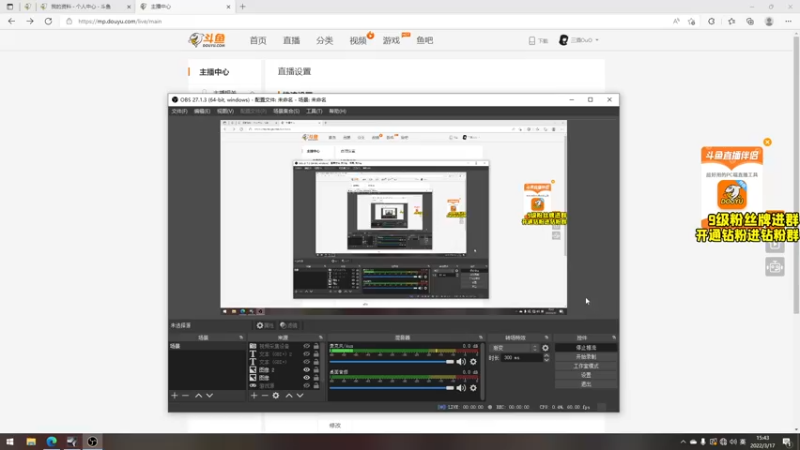
Task: Move source down in Sources dock
Action: click(x=300, y=395)
